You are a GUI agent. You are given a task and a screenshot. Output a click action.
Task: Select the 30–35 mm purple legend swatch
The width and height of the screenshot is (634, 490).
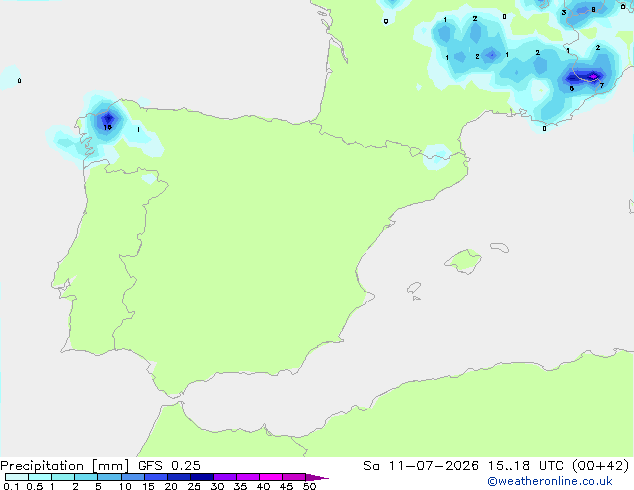coord(224,477)
